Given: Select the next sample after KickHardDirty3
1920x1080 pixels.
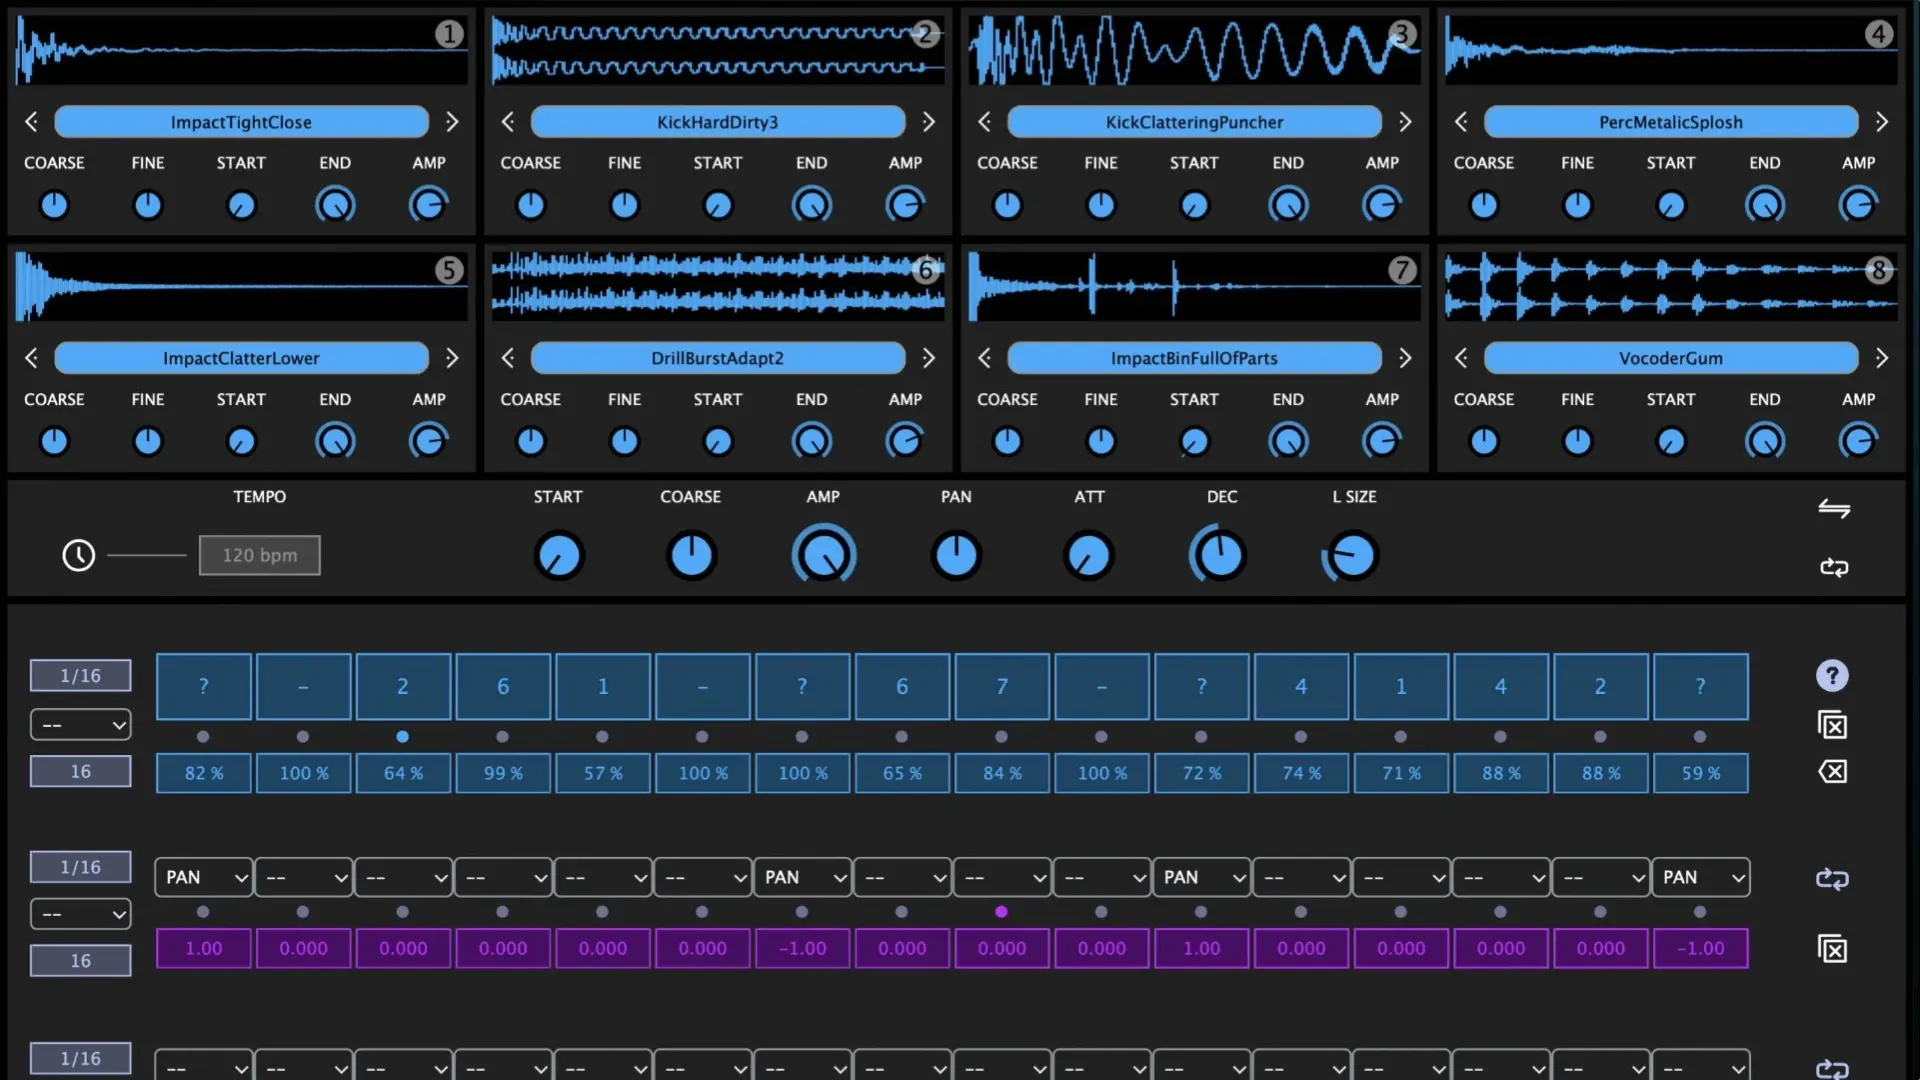Looking at the screenshot, I should tap(929, 121).
